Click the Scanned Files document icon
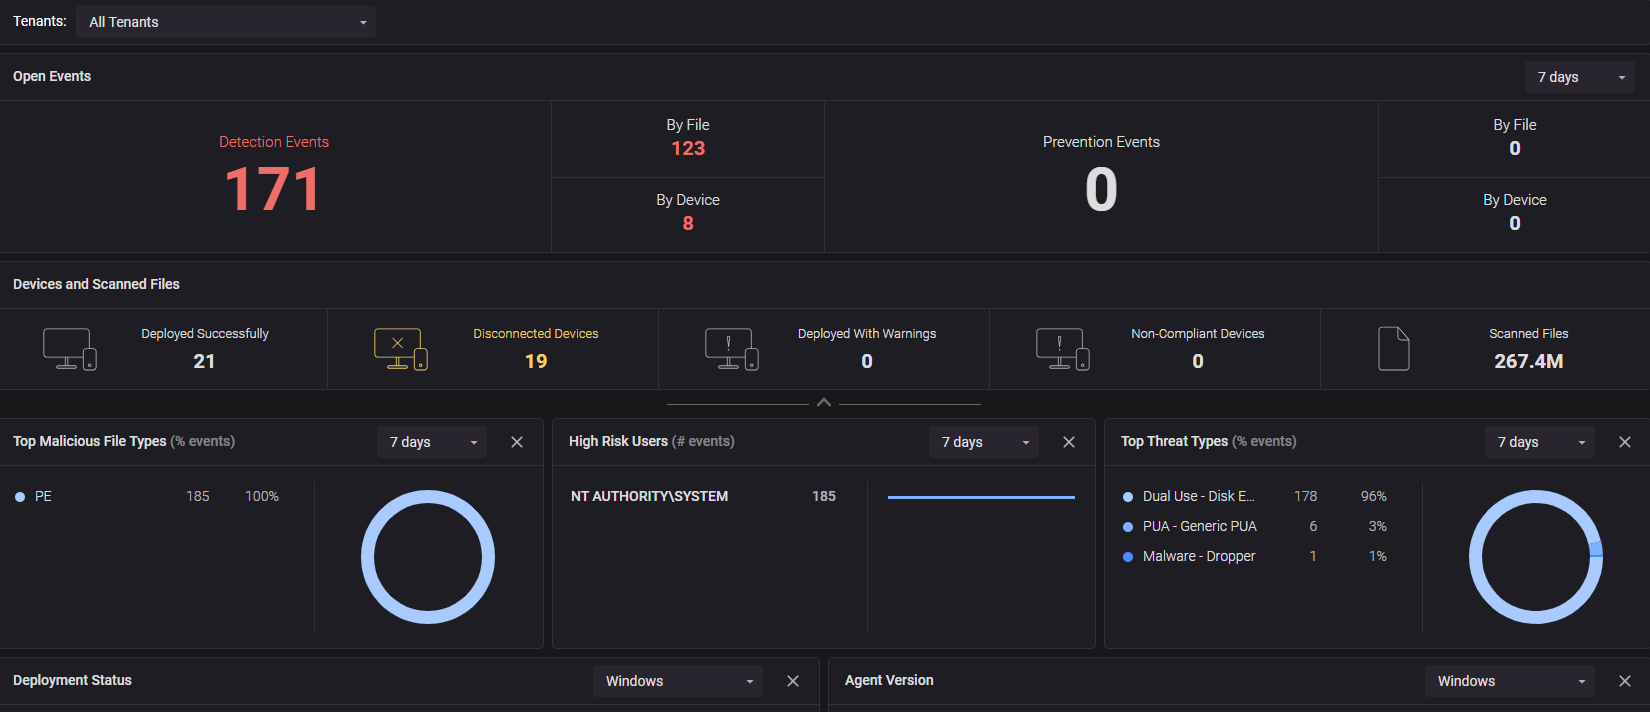Image resolution: width=1650 pixels, height=712 pixels. point(1393,349)
